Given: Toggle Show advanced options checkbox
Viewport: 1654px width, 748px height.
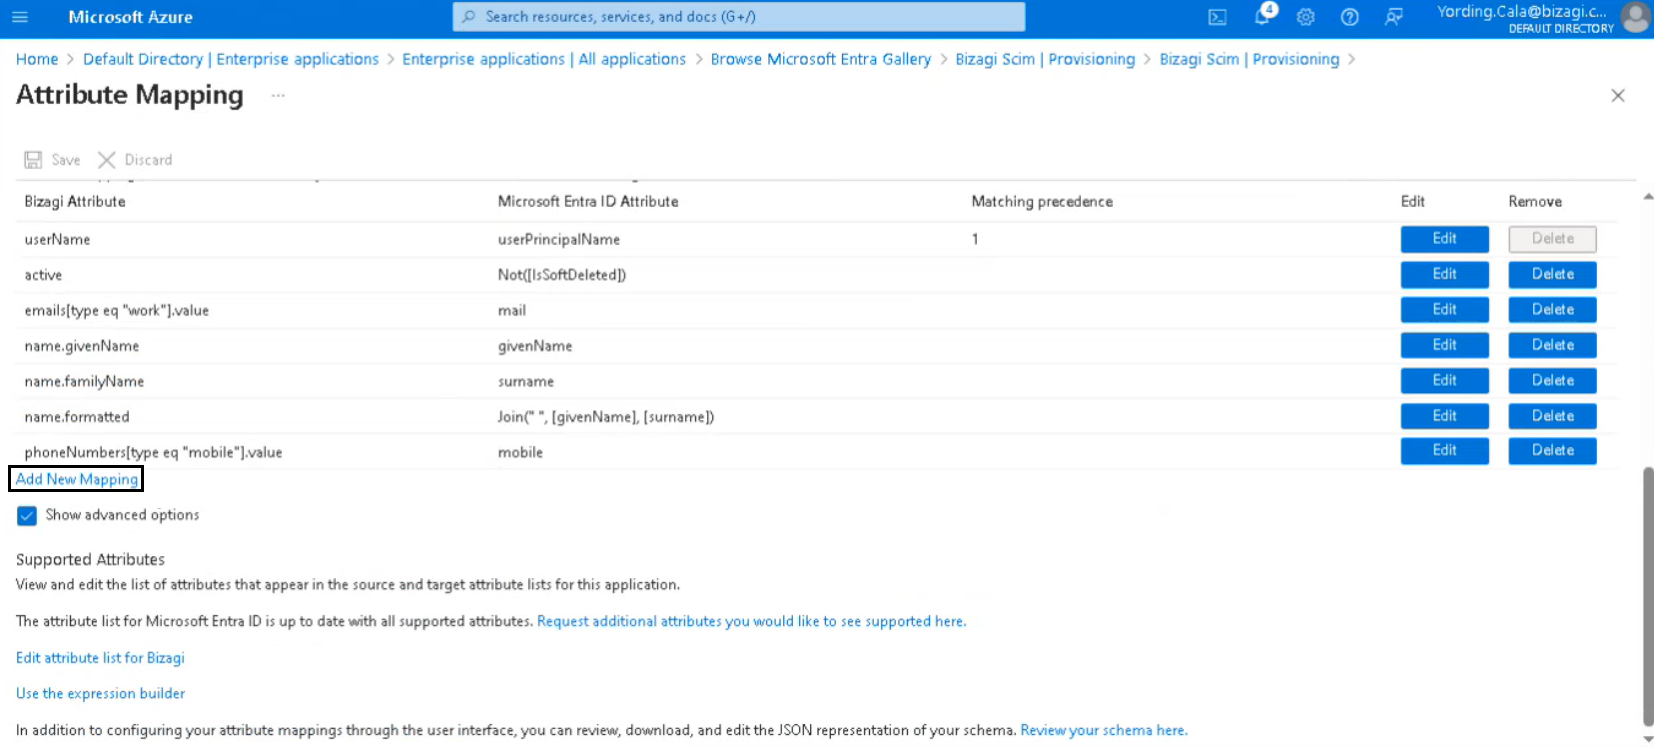Looking at the screenshot, I should pyautogui.click(x=27, y=516).
